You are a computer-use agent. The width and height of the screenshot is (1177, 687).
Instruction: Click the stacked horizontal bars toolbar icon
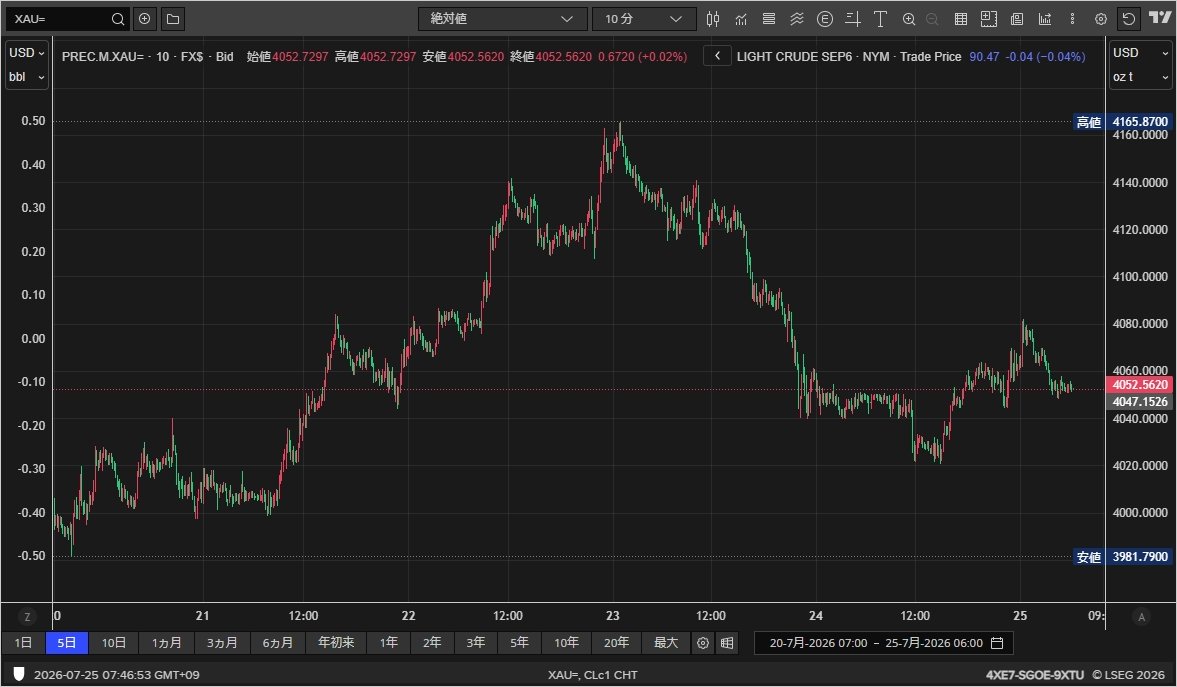pyautogui.click(x=769, y=19)
